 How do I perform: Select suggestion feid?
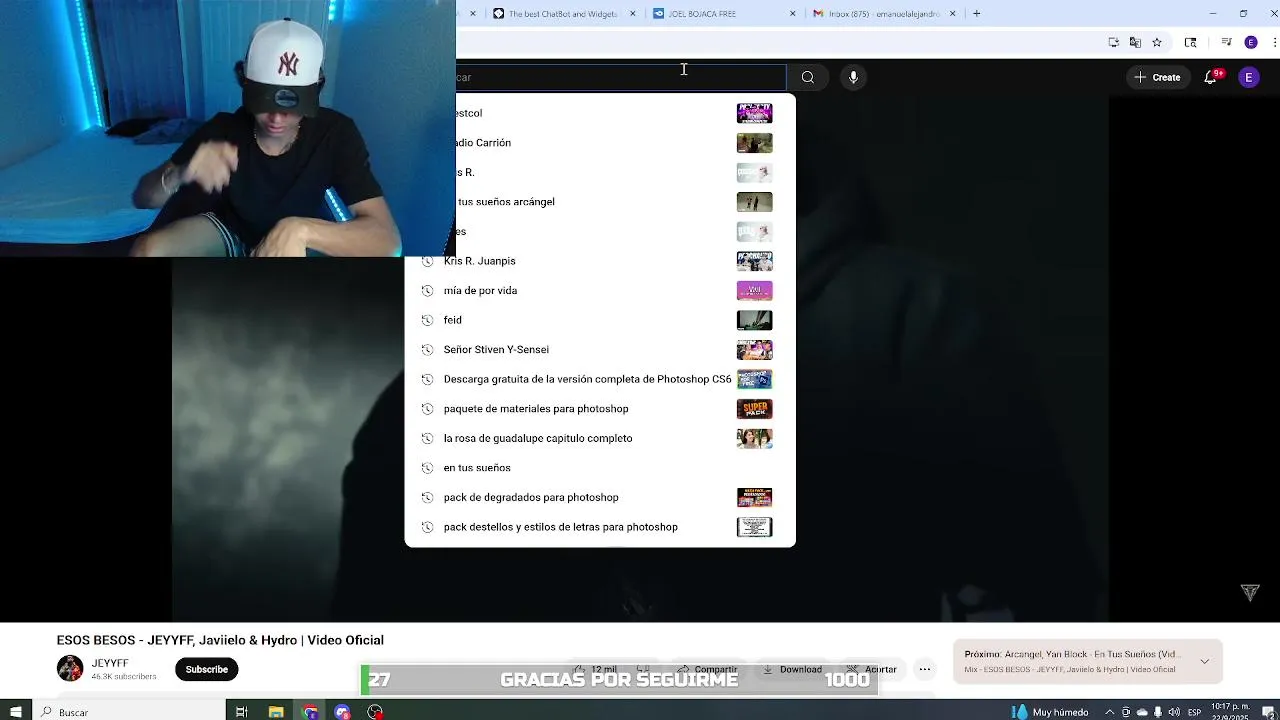coord(600,320)
